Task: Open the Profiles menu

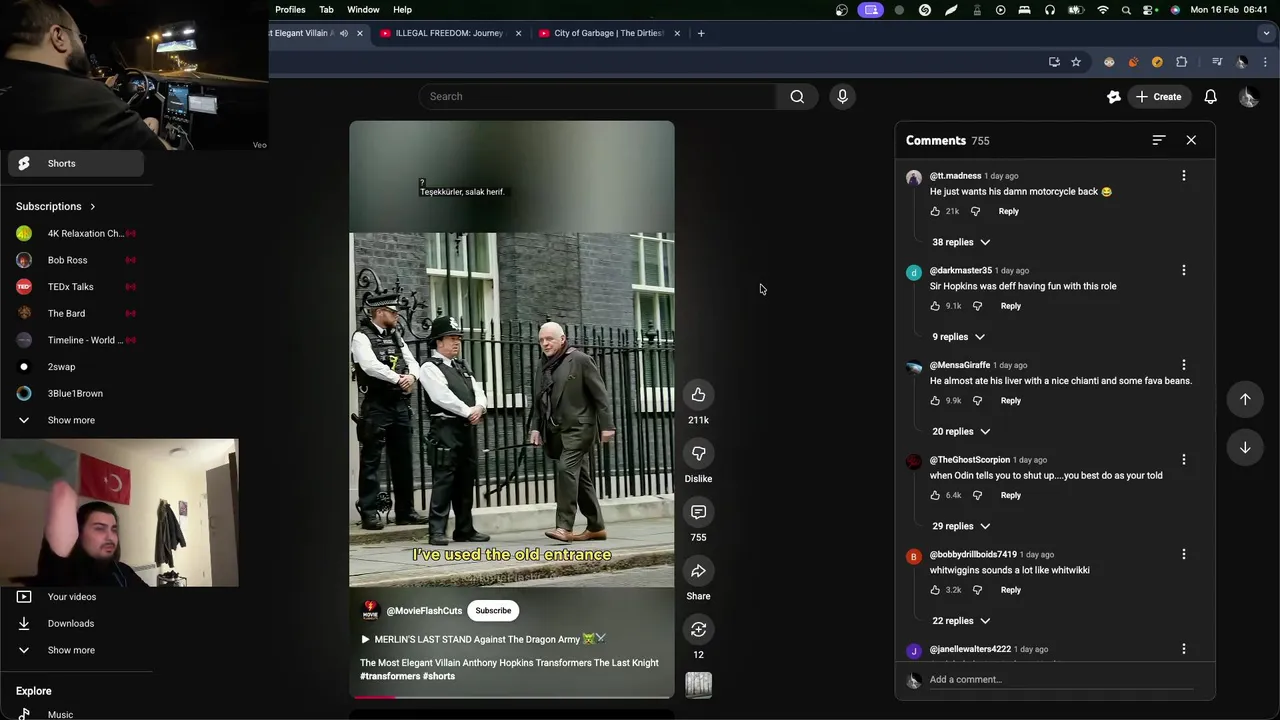Action: (290, 10)
